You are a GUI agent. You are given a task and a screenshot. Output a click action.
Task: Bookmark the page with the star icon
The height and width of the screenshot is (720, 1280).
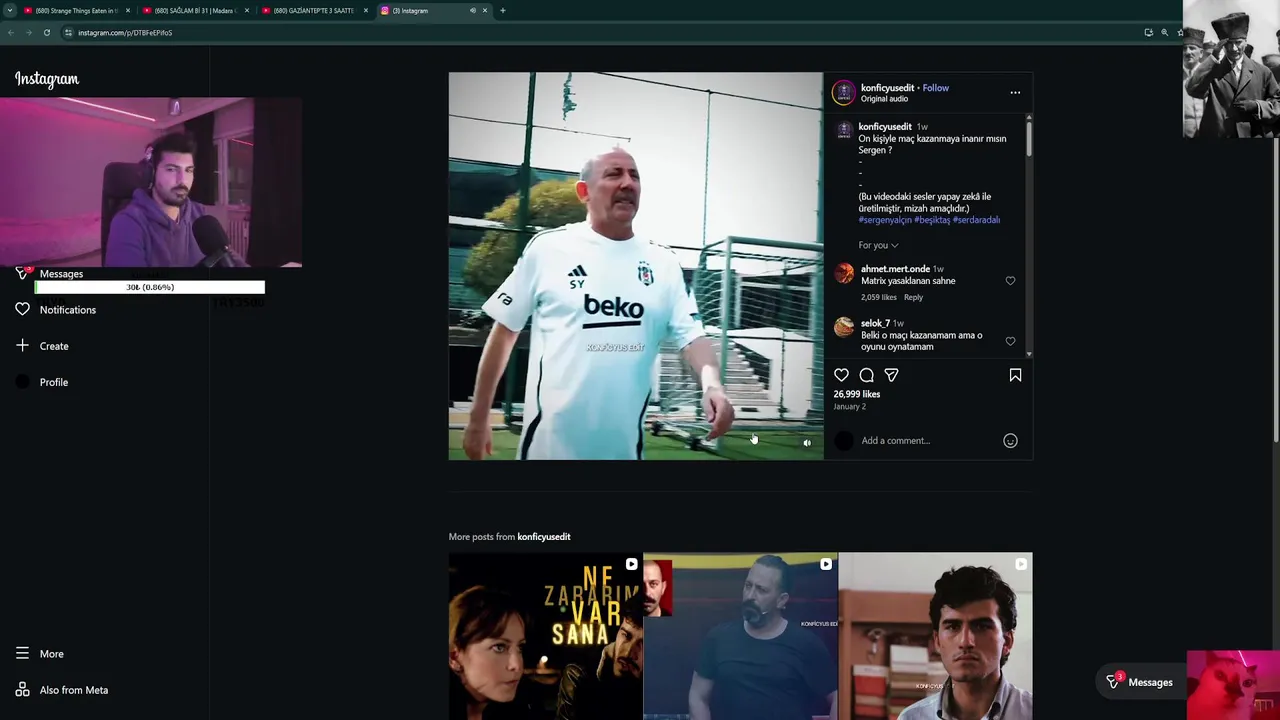1179,33
